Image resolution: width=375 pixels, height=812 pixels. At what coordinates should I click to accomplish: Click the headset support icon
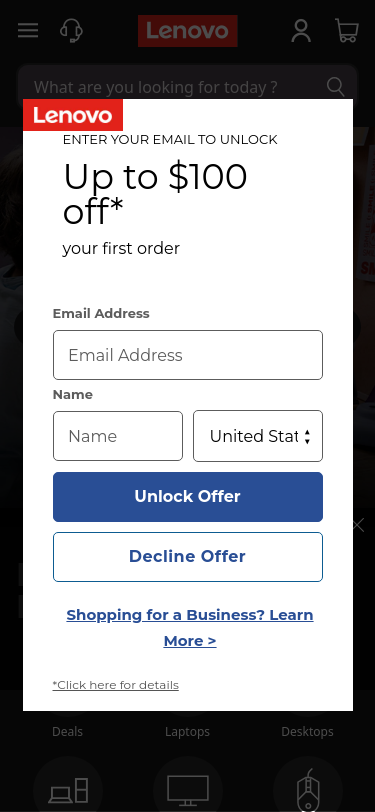click(71, 31)
